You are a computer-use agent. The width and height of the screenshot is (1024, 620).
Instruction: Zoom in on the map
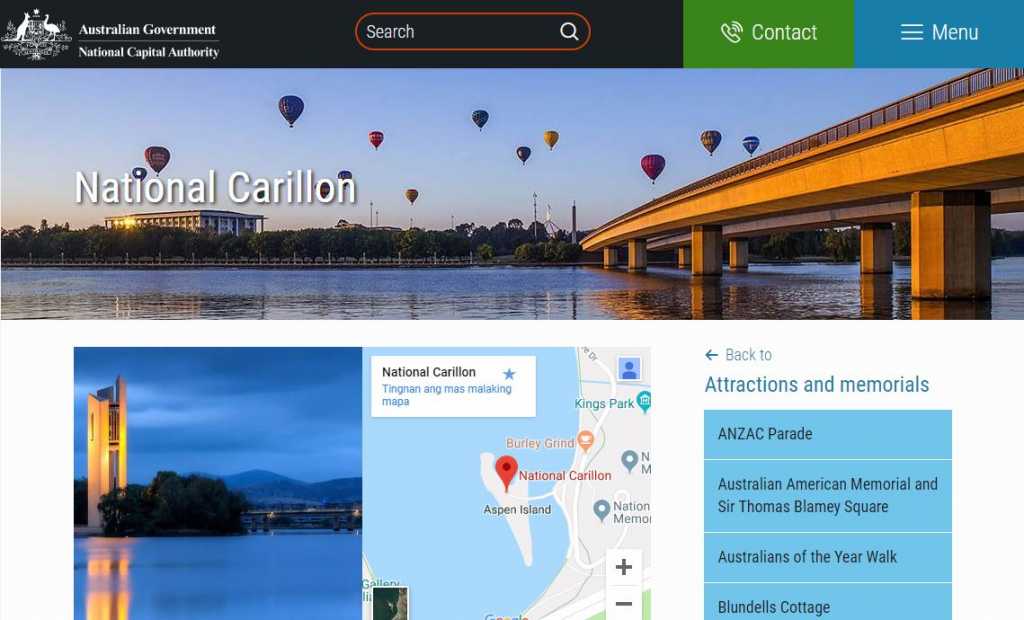click(x=624, y=567)
